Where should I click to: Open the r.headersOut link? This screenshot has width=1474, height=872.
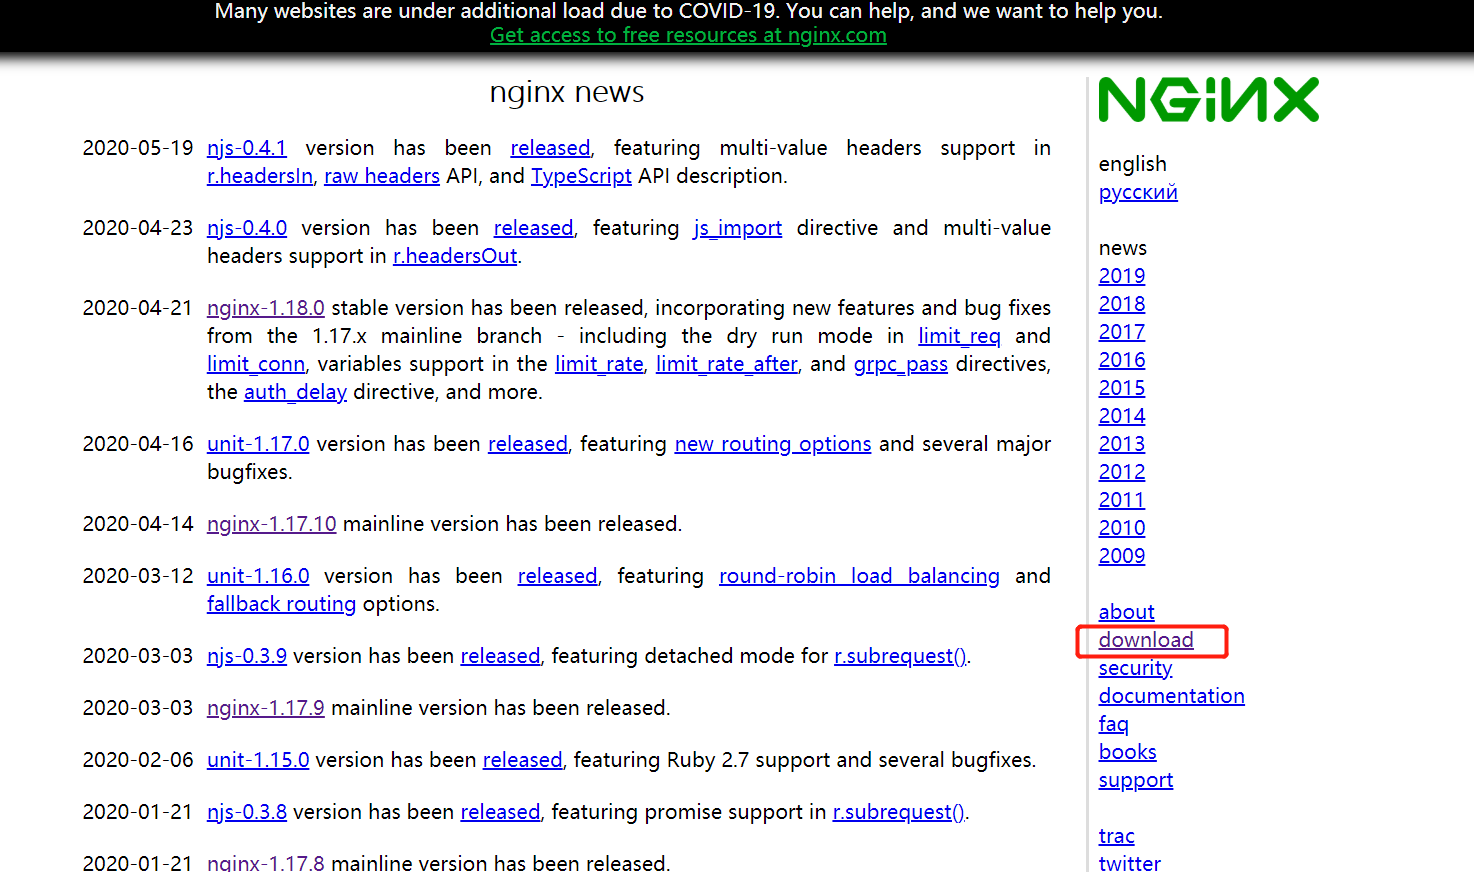click(x=455, y=256)
